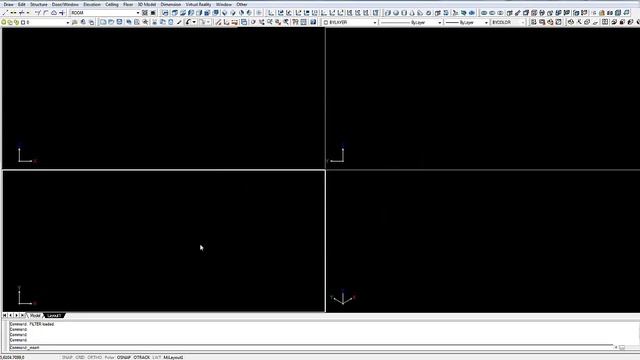
Task: Open the Elevation menu
Action: pos(92,4)
